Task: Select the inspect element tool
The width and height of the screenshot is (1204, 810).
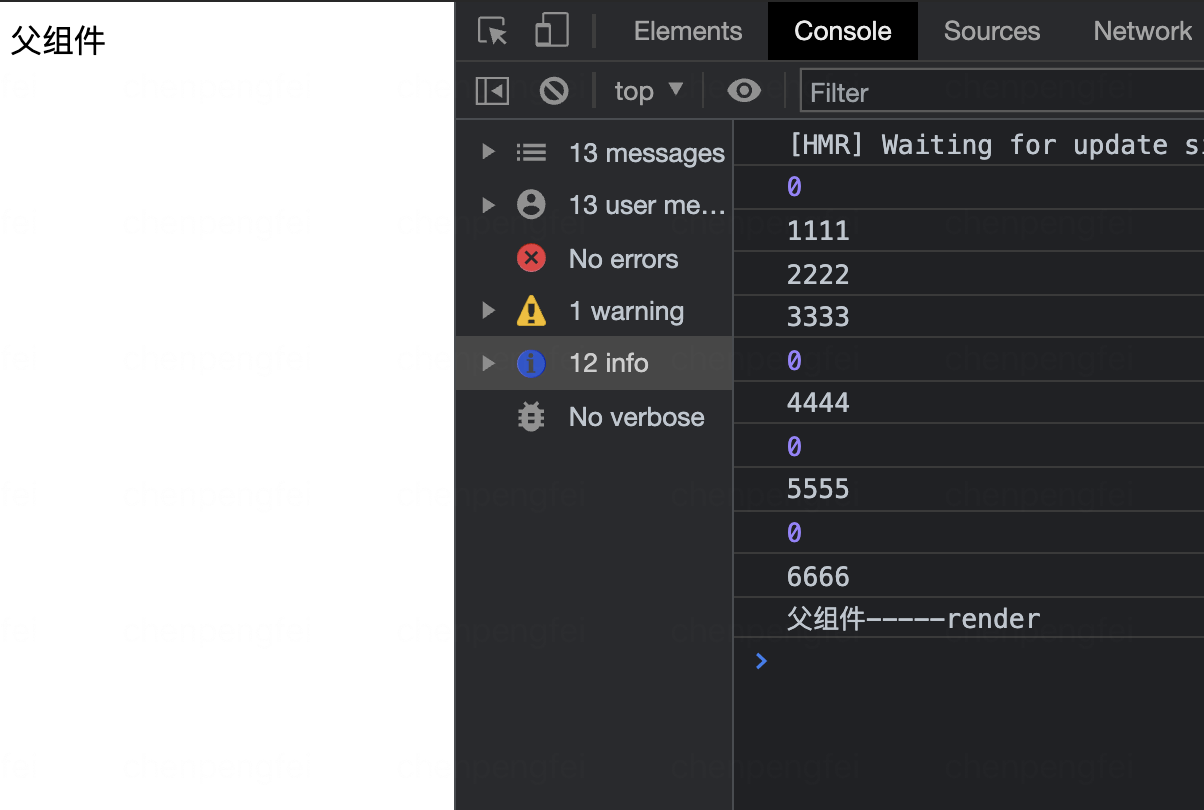Action: [492, 30]
